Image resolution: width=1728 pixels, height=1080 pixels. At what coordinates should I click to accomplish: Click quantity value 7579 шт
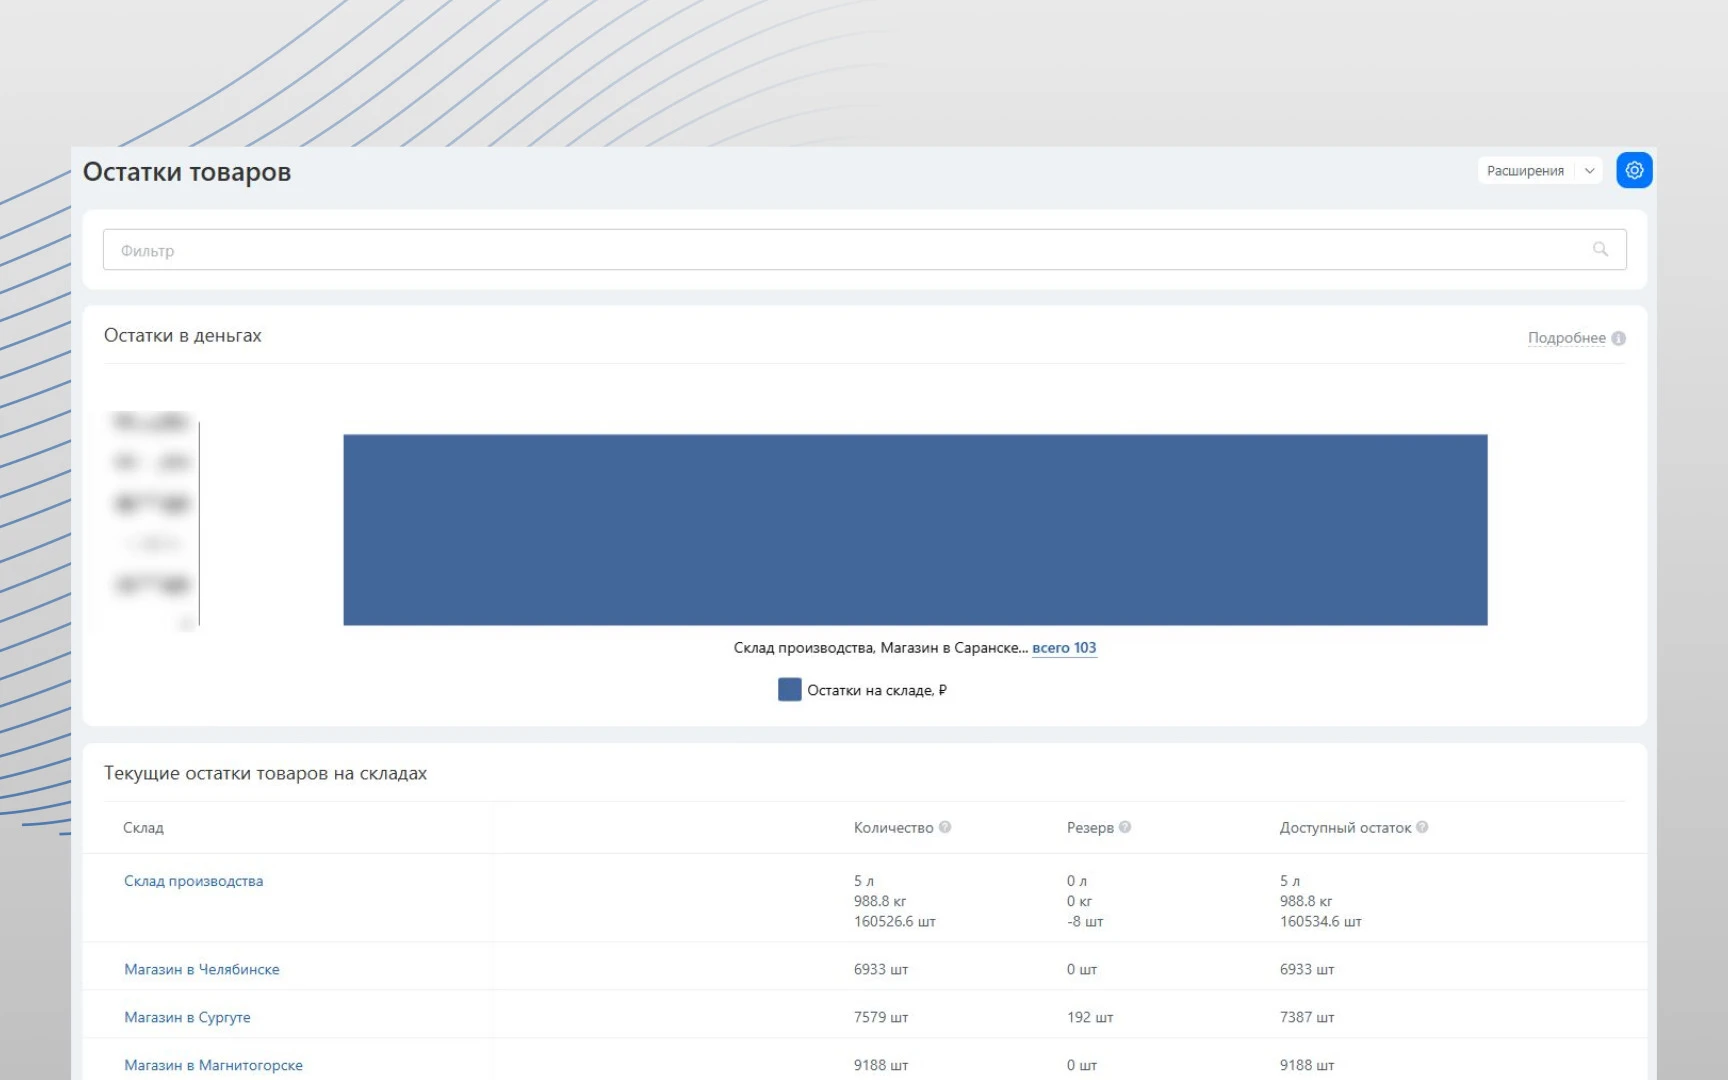pos(881,1017)
